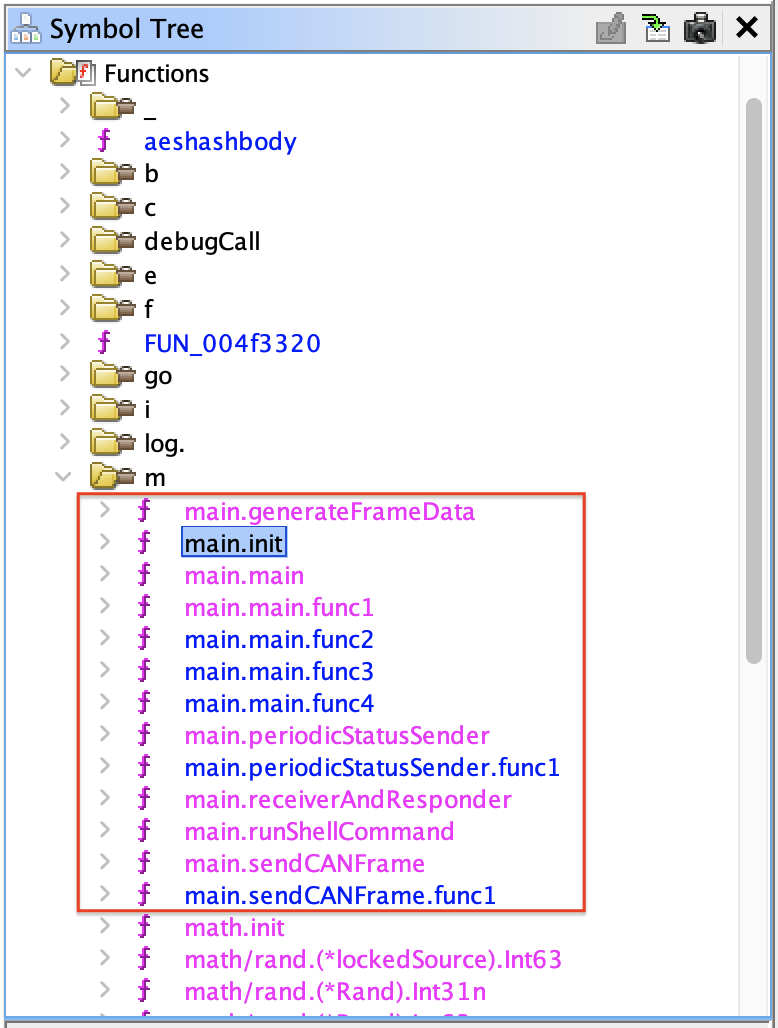Screen dimensions: 778x1028
Task: Click the go folder icon
Action: pos(113,376)
